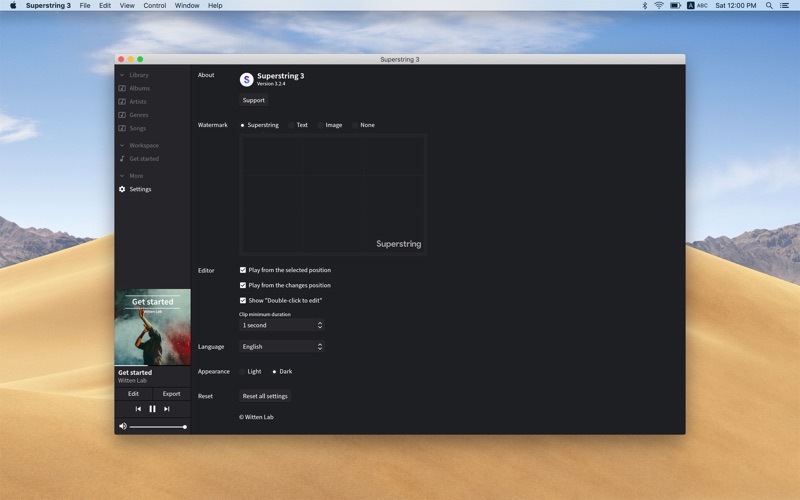
Task: Click the Get started track title
Action: tap(135, 372)
